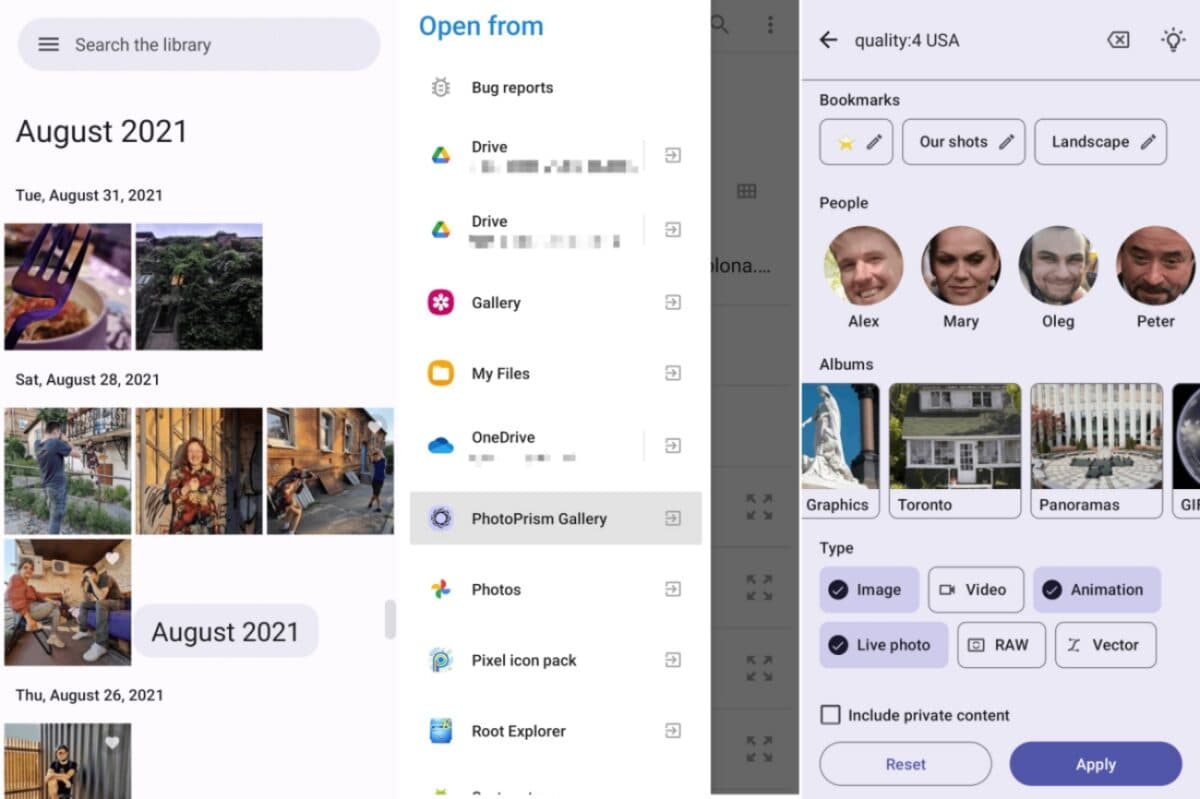This screenshot has width=1200, height=799.
Task: Click the first Drive logo icon
Action: pyautogui.click(x=440, y=155)
